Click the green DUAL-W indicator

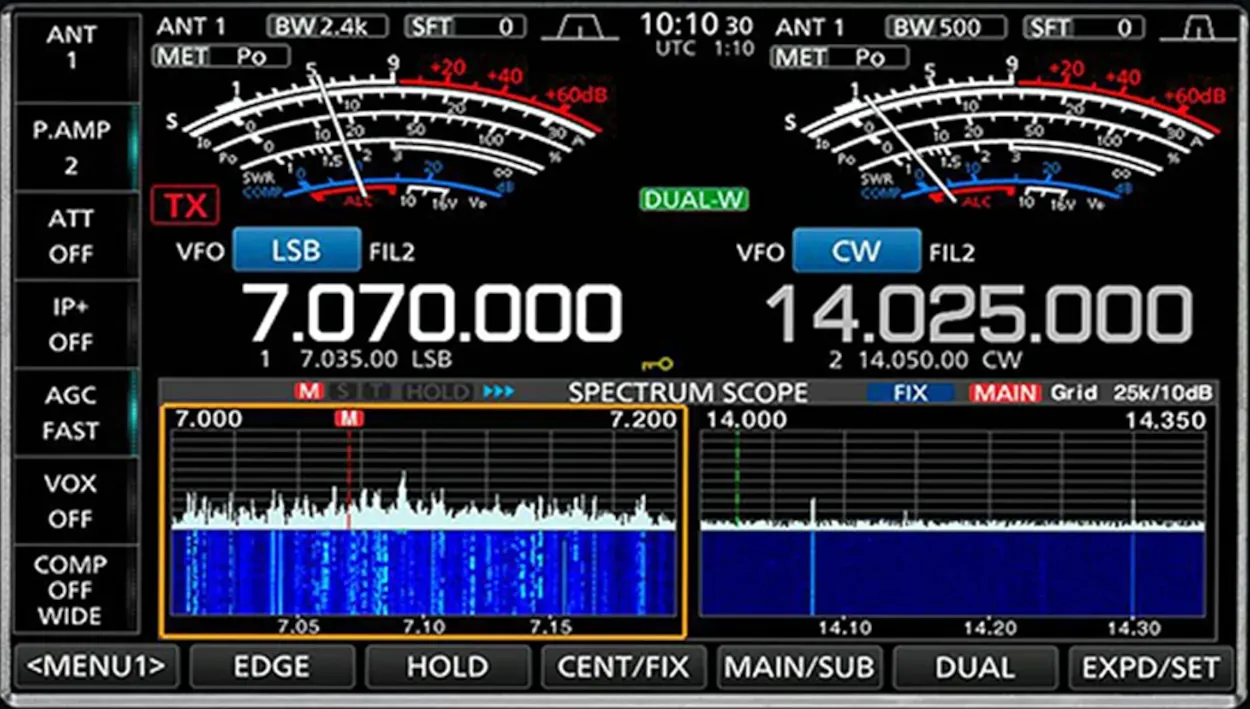click(x=694, y=199)
